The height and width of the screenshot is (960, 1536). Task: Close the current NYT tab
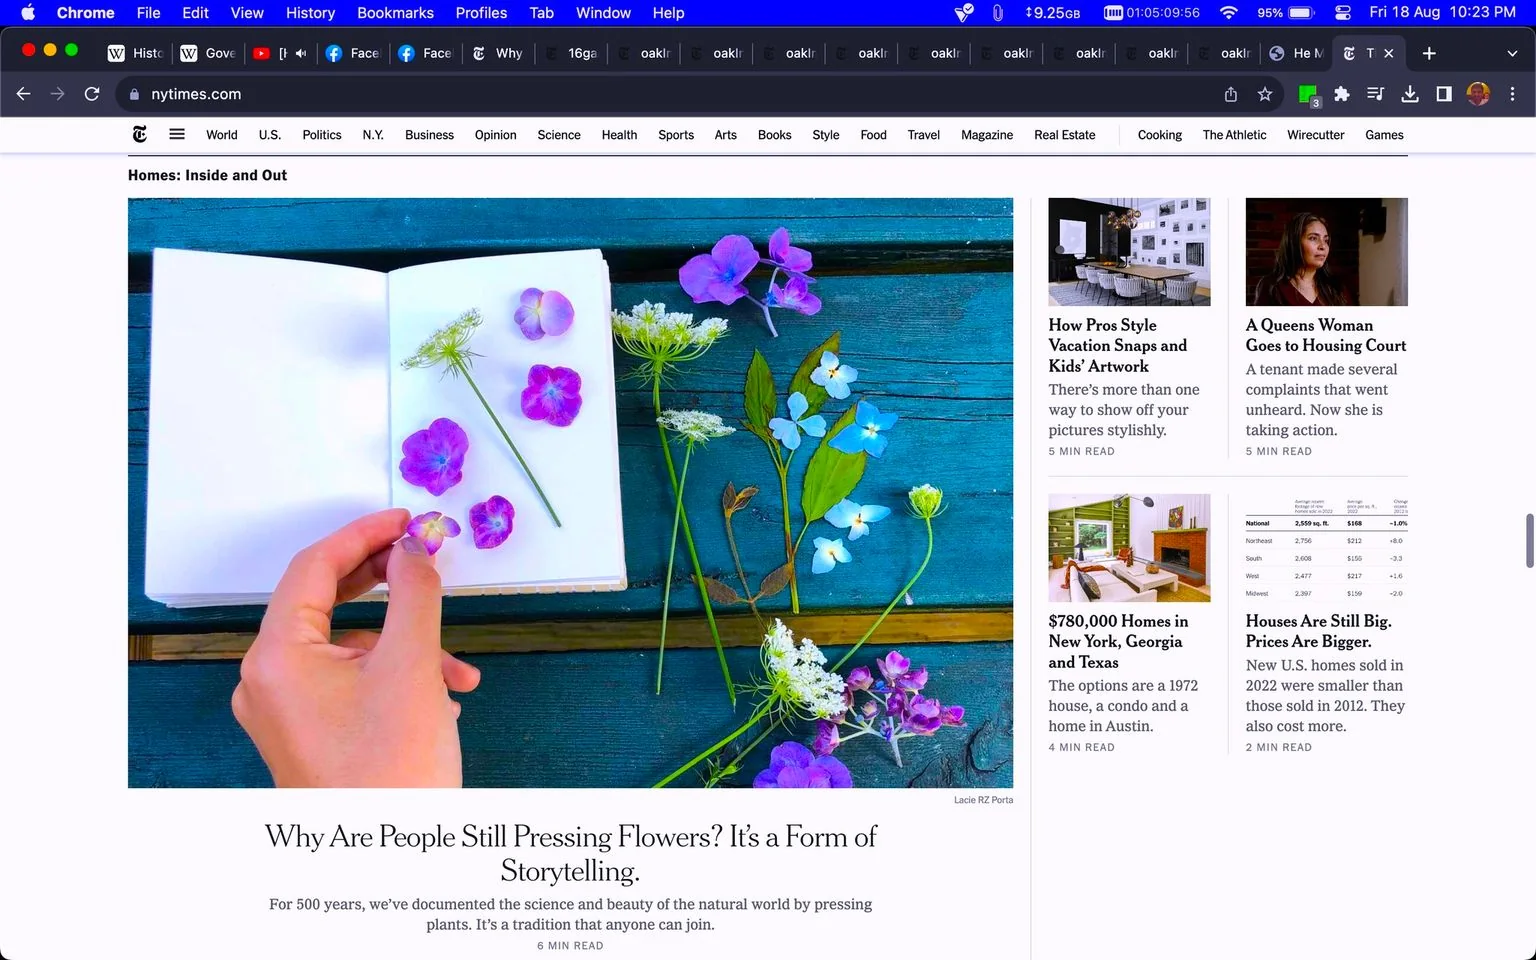click(x=1388, y=53)
